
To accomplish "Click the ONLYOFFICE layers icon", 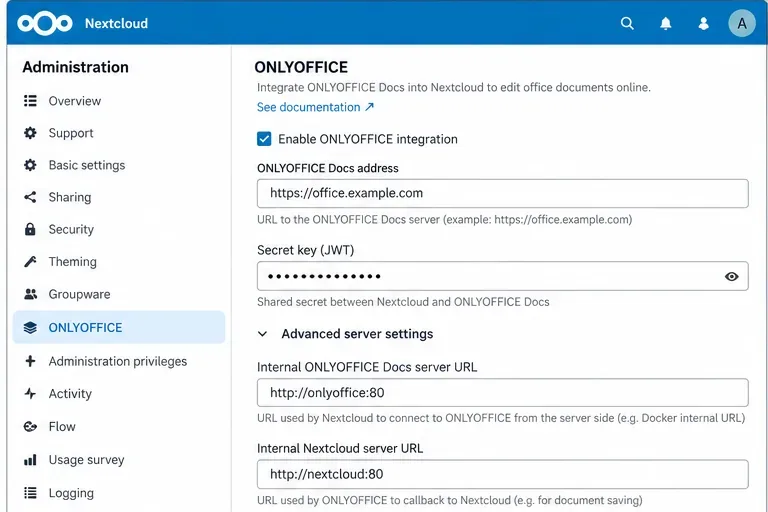I will tap(30, 327).
